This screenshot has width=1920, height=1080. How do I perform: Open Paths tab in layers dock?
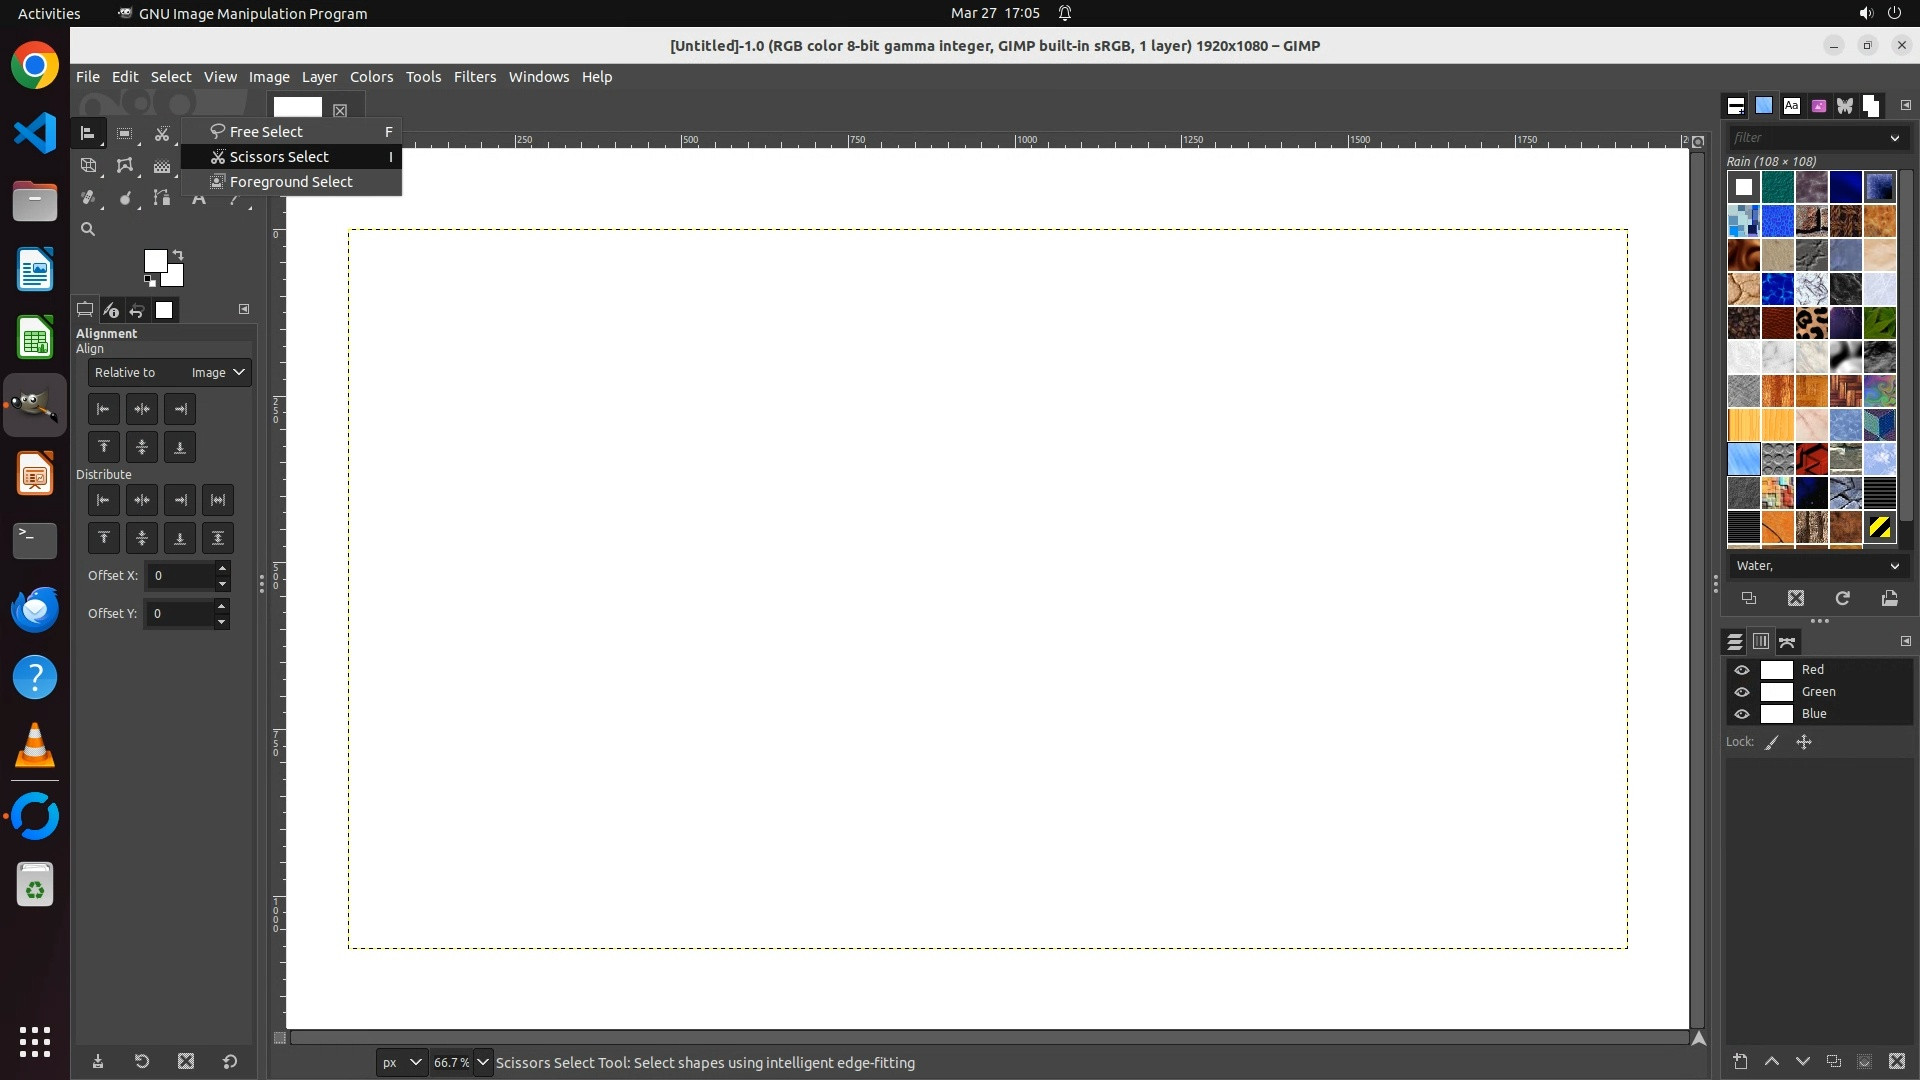(x=1787, y=642)
